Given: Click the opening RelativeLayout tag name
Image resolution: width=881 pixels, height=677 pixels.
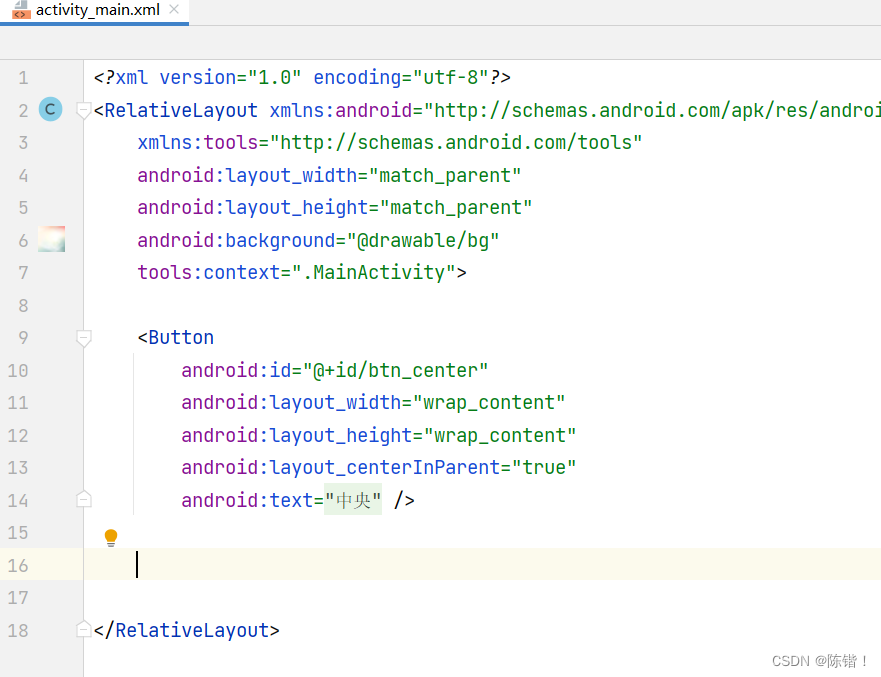Looking at the screenshot, I should pyautogui.click(x=181, y=110).
